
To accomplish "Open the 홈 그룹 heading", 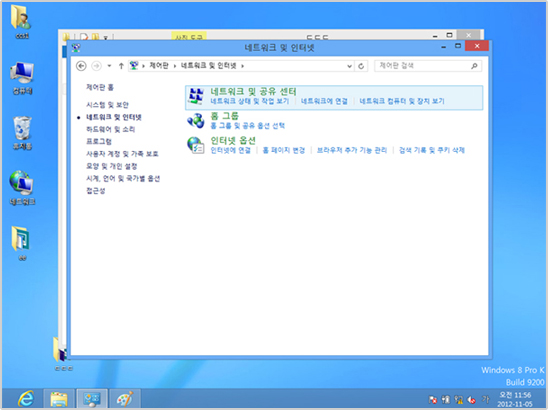I will 224,116.
